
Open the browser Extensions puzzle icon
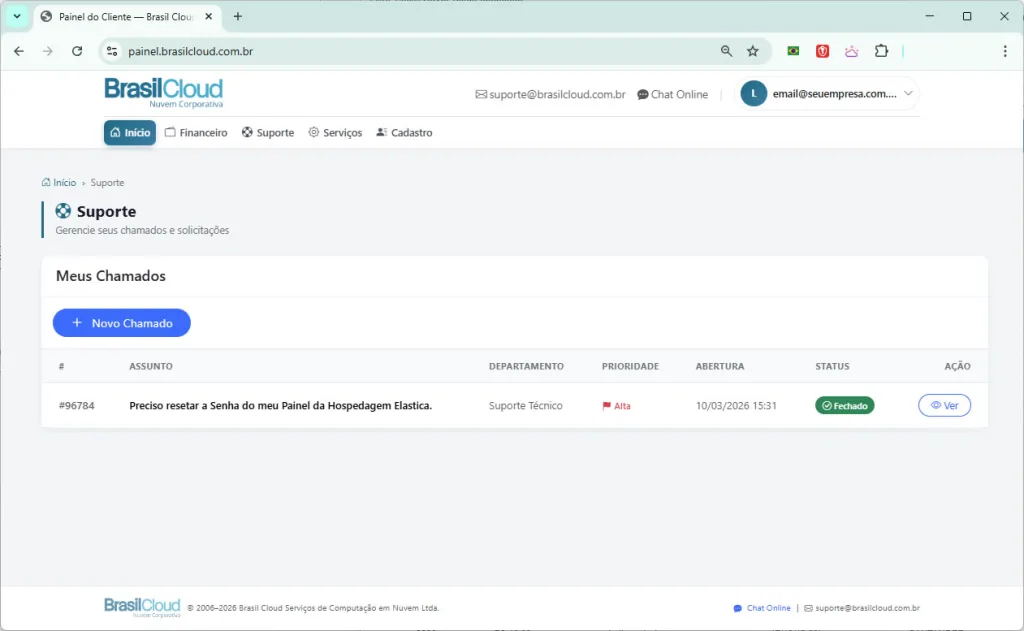(881, 50)
